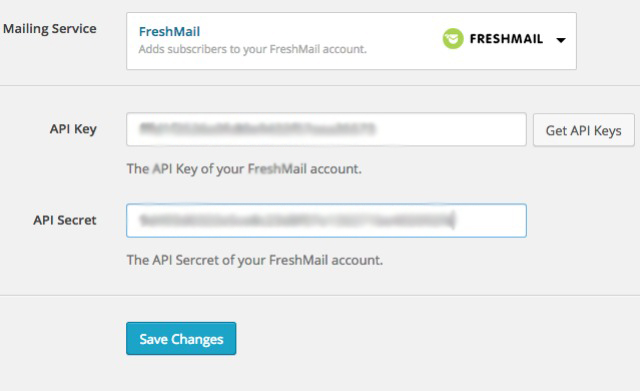640x391 pixels.
Task: Click empty space at right of API Key field
Action: pyautogui.click(x=449, y=129)
